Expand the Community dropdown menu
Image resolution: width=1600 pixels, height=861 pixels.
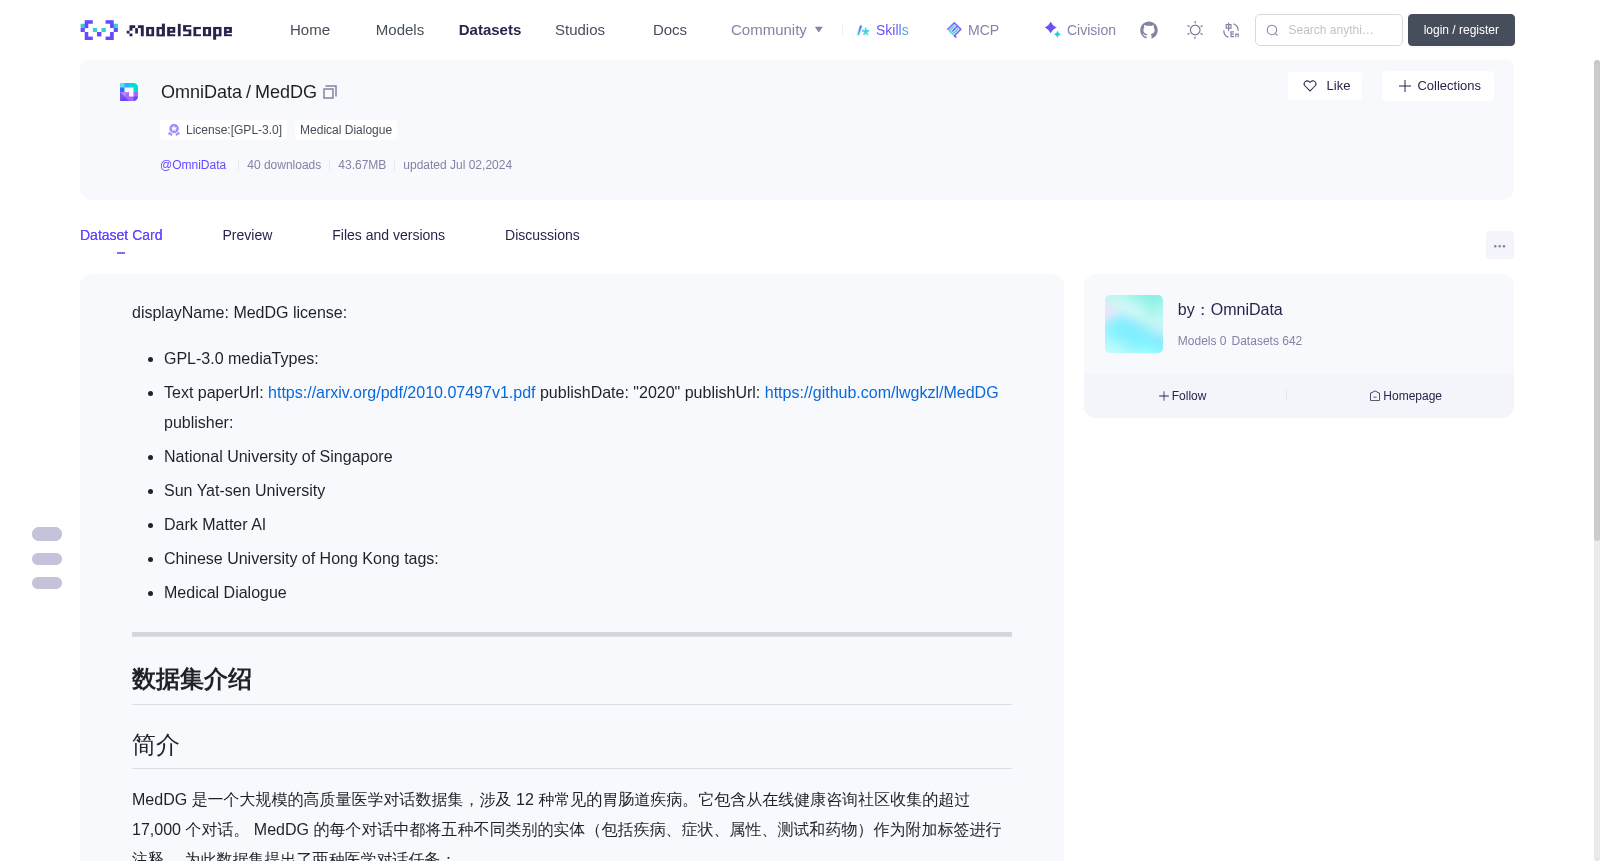(777, 30)
